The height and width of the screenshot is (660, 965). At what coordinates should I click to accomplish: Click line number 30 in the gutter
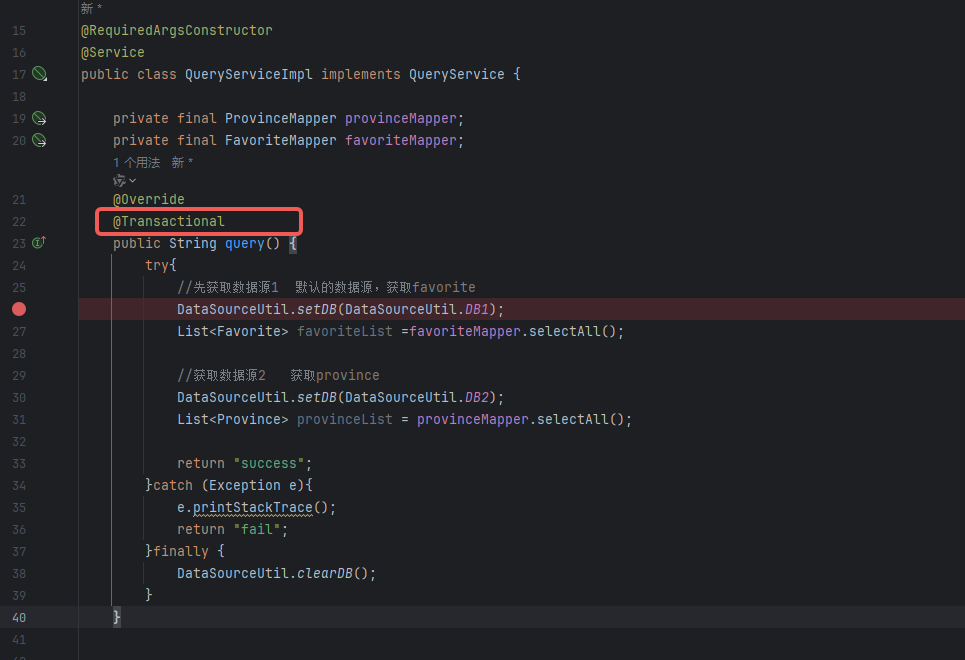pos(19,397)
